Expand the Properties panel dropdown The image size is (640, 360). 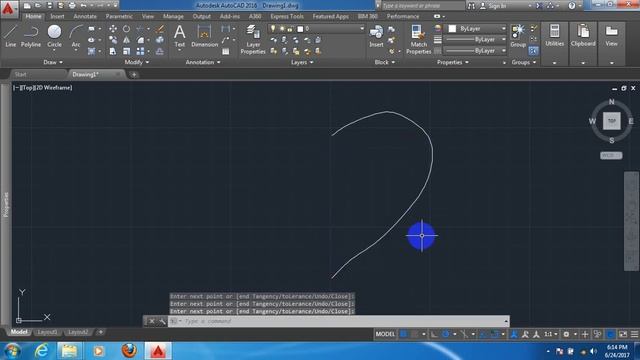(453, 62)
